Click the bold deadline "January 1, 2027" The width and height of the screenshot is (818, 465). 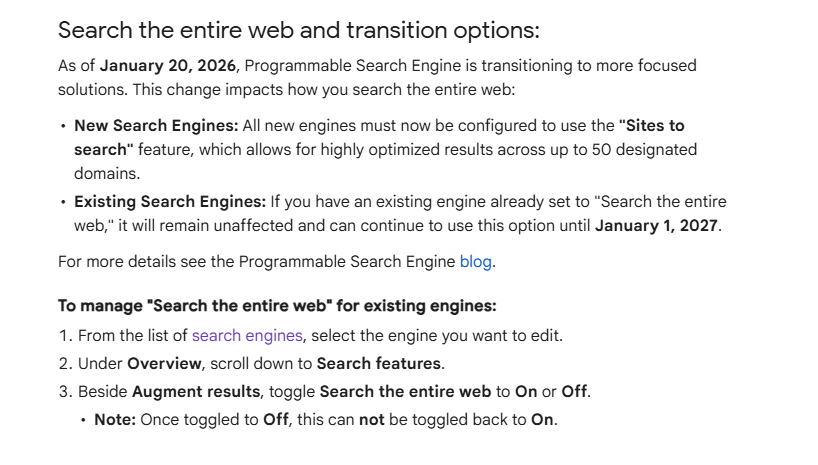point(656,225)
